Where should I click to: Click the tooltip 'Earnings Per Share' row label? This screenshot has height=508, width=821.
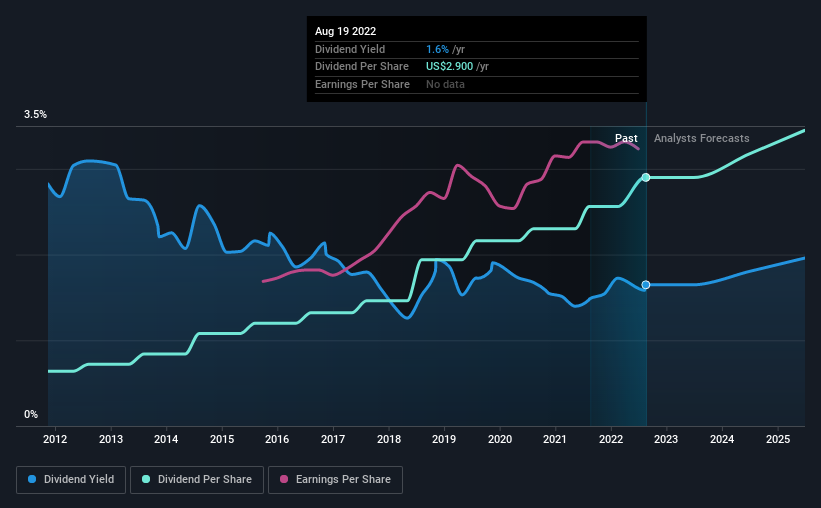click(x=362, y=84)
